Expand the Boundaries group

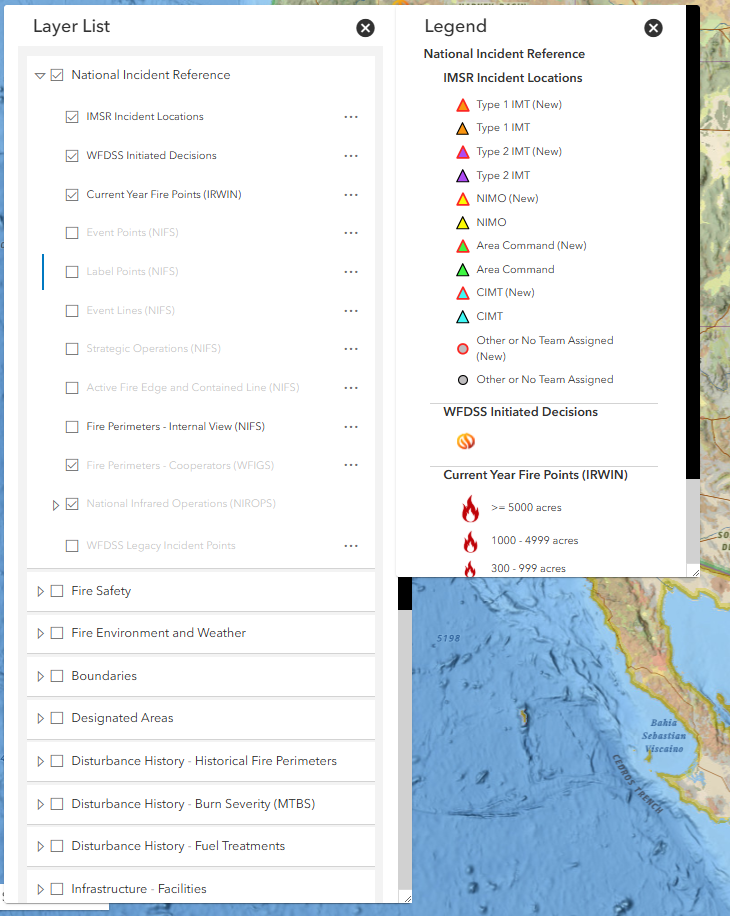tap(40, 676)
